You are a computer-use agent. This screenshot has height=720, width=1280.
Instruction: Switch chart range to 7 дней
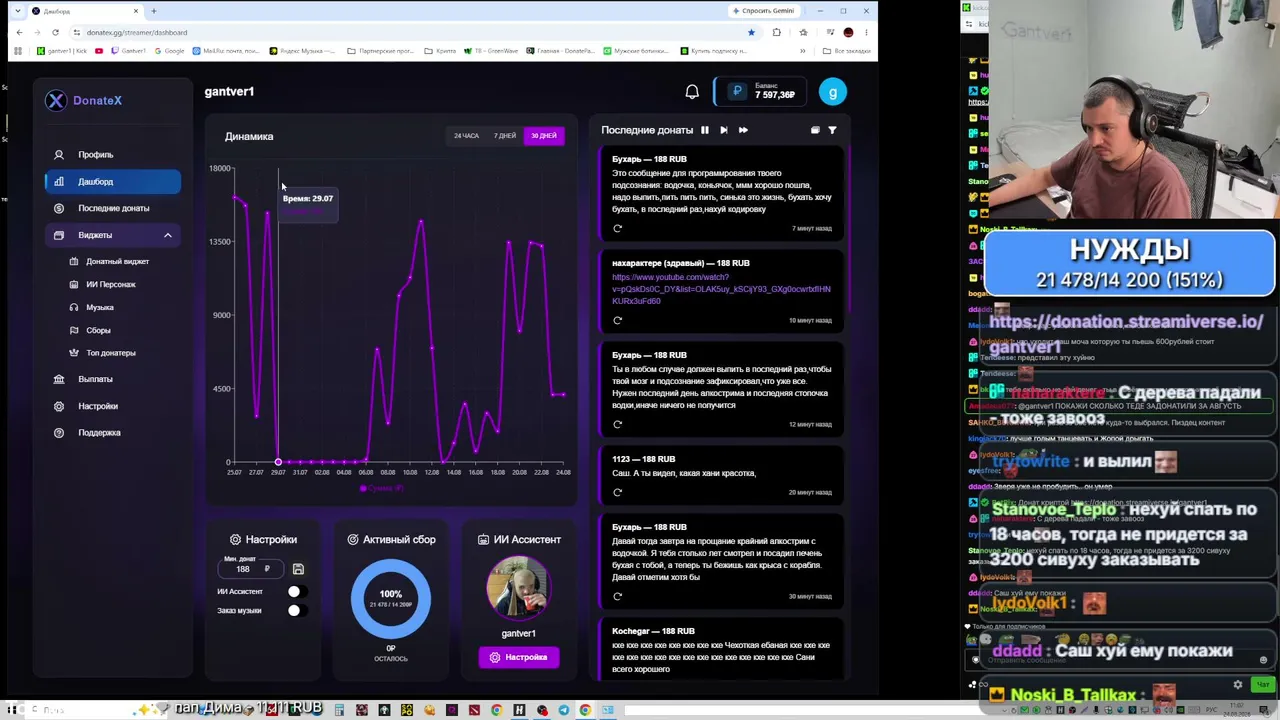(x=505, y=136)
